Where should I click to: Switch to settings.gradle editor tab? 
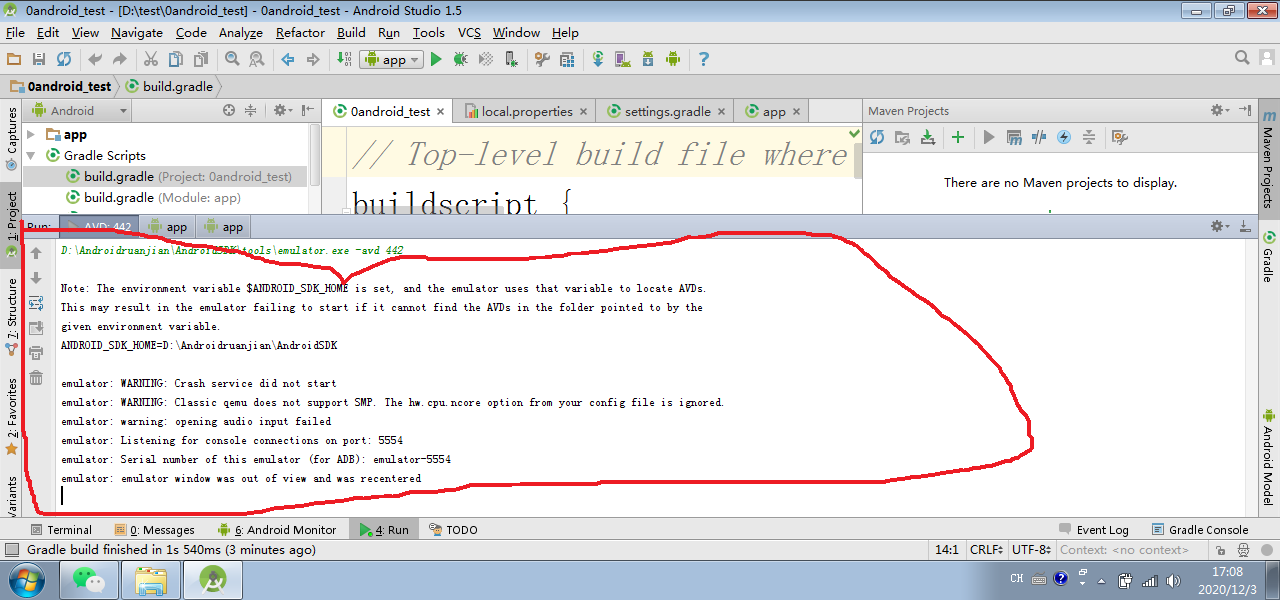coord(667,111)
